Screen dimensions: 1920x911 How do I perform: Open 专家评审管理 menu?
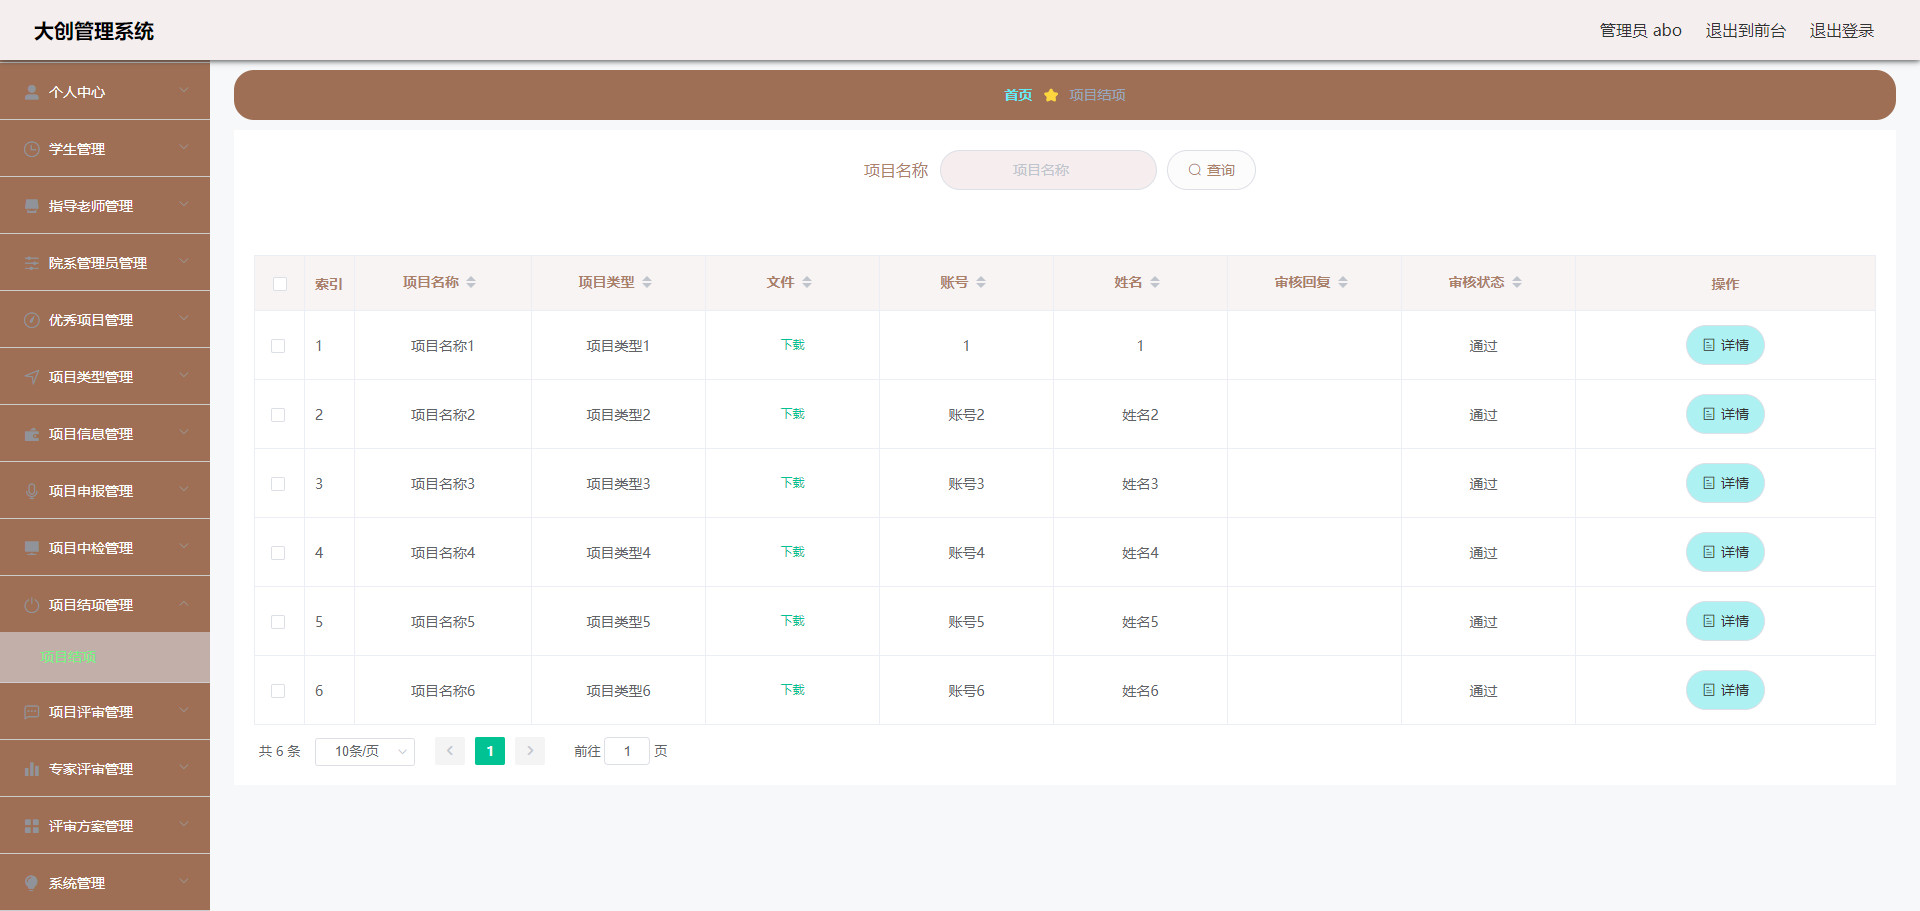pos(105,769)
